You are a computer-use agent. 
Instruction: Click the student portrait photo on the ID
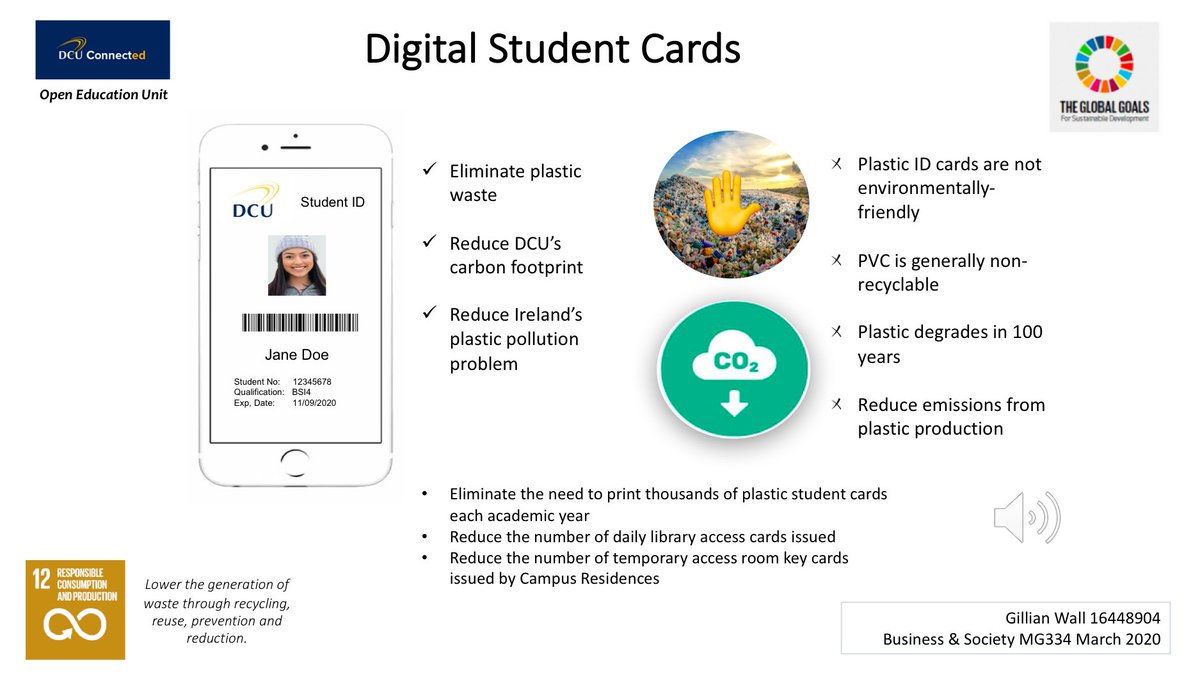(x=297, y=265)
